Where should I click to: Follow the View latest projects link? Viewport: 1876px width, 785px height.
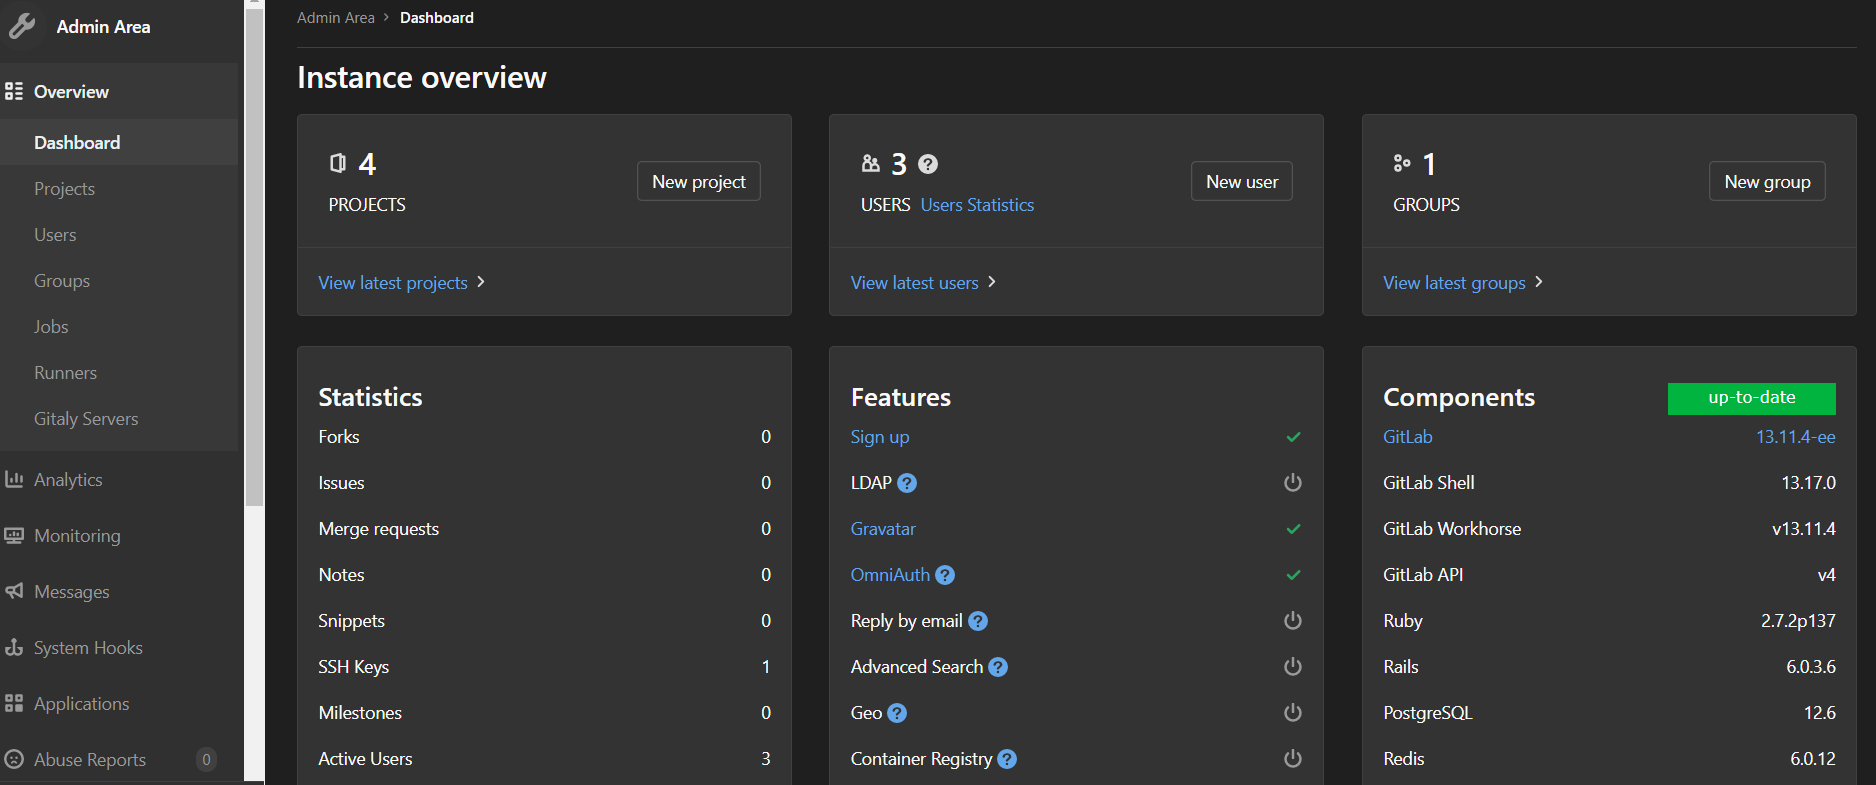click(x=393, y=283)
